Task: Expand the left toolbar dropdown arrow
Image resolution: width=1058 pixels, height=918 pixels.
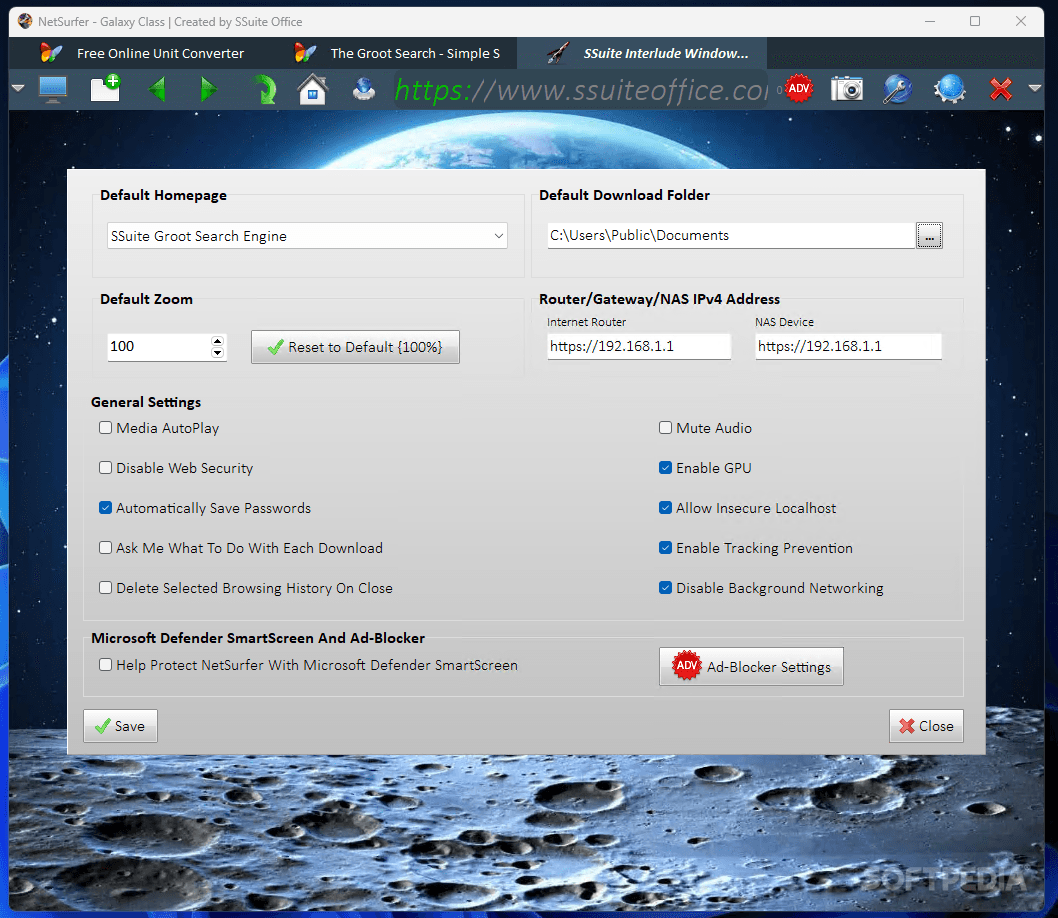Action: [18, 88]
